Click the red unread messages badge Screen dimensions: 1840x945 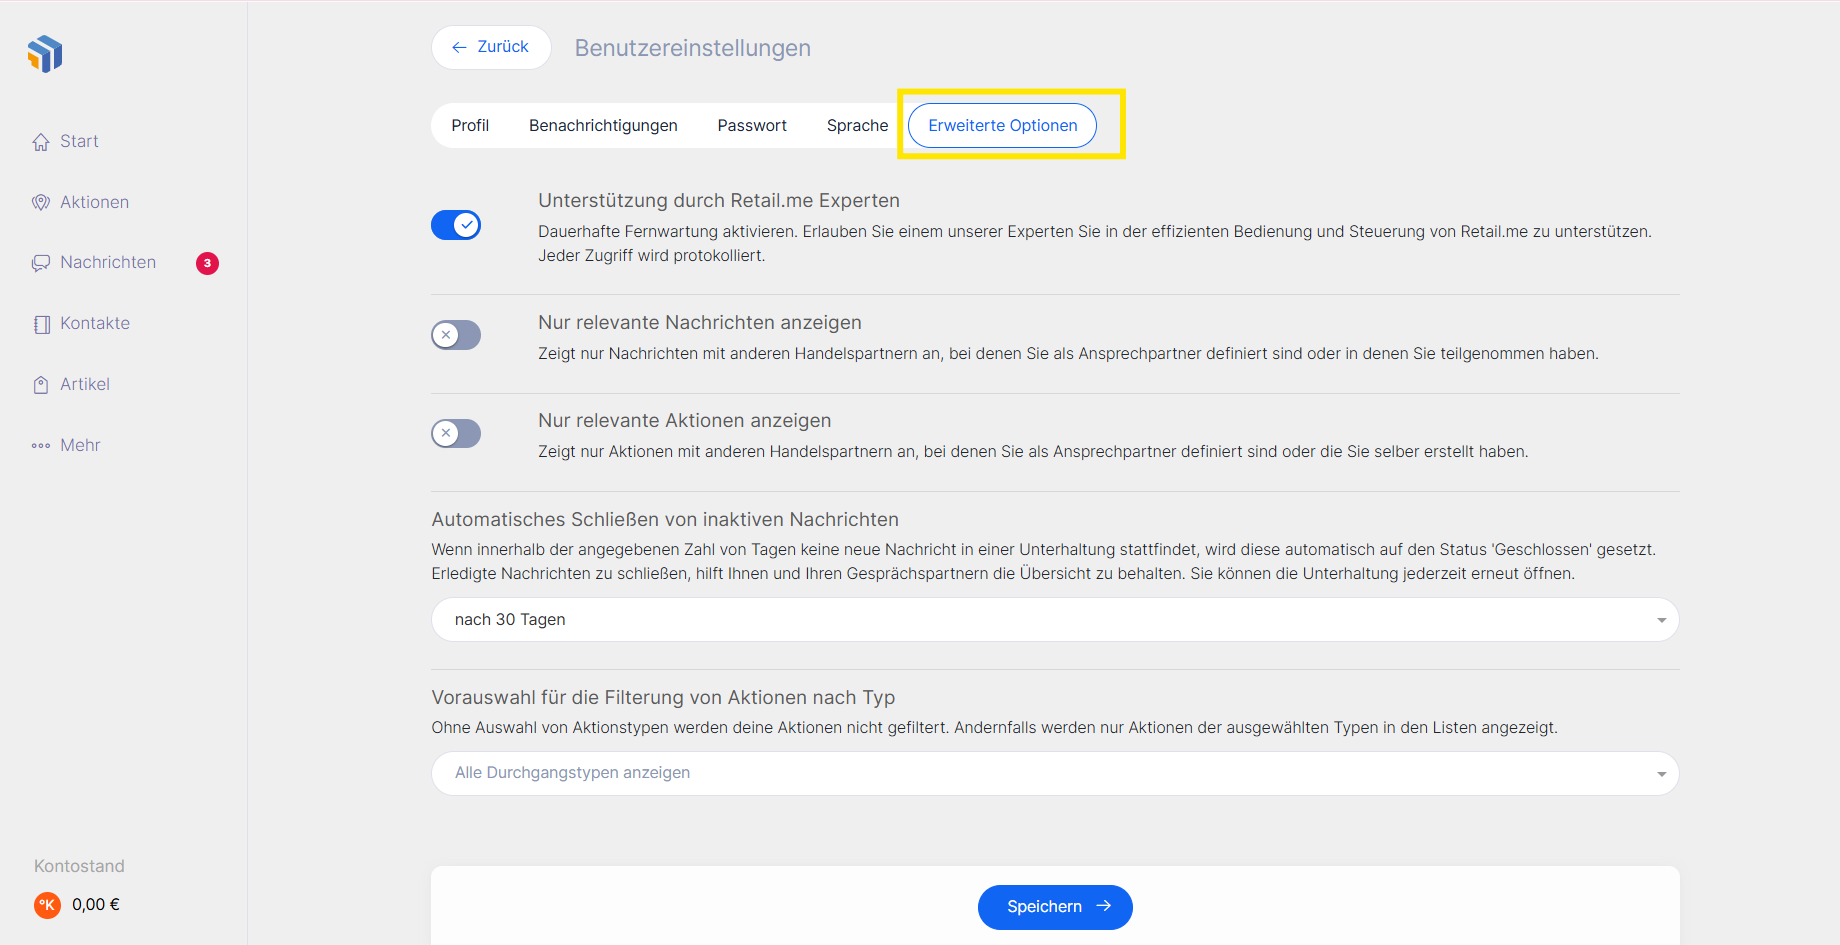coord(207,263)
